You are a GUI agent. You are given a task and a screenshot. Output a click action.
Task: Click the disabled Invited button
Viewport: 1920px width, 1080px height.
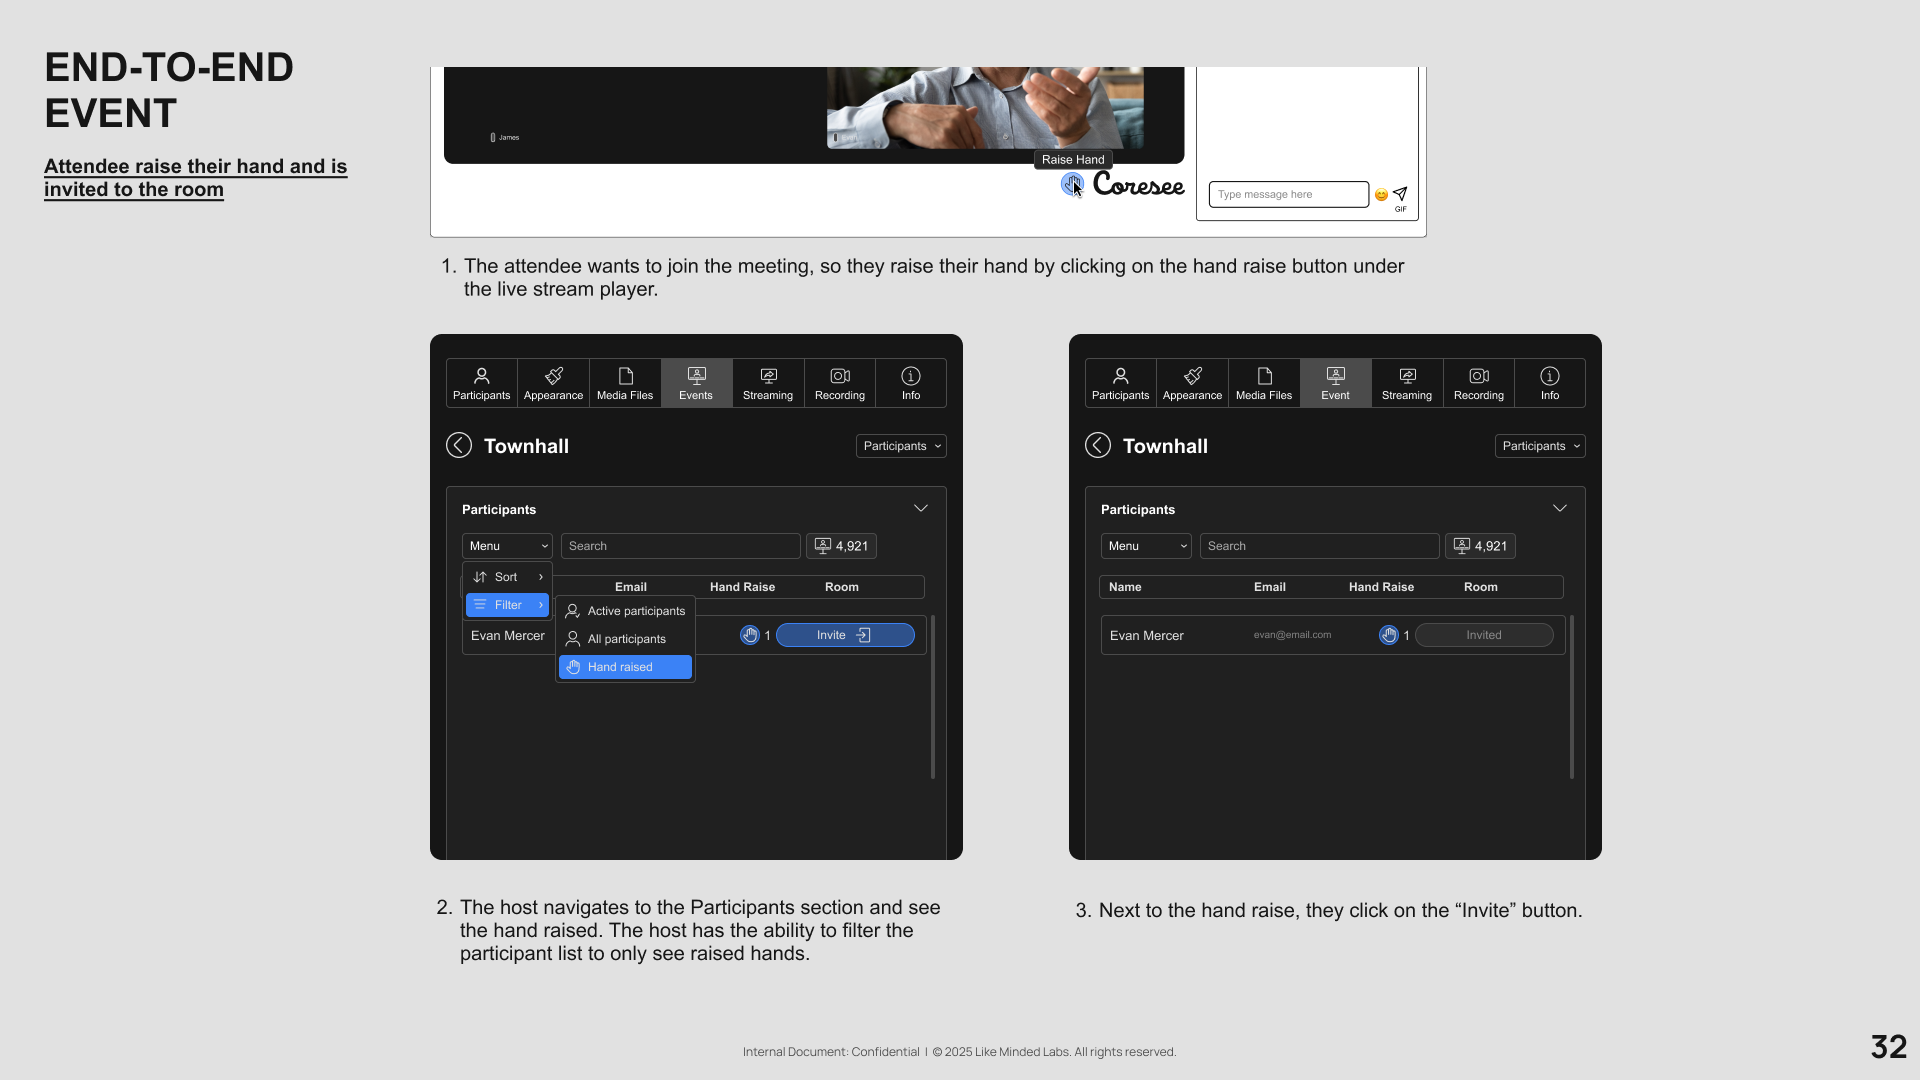coord(1484,635)
